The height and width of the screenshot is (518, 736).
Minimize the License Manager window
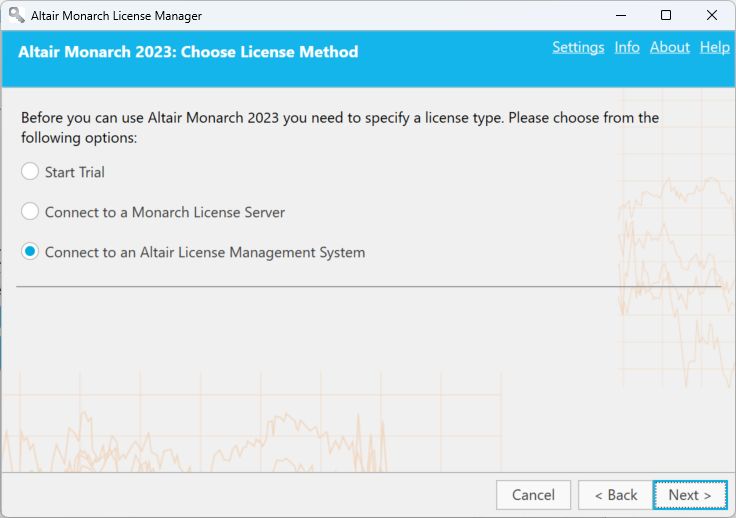621,15
